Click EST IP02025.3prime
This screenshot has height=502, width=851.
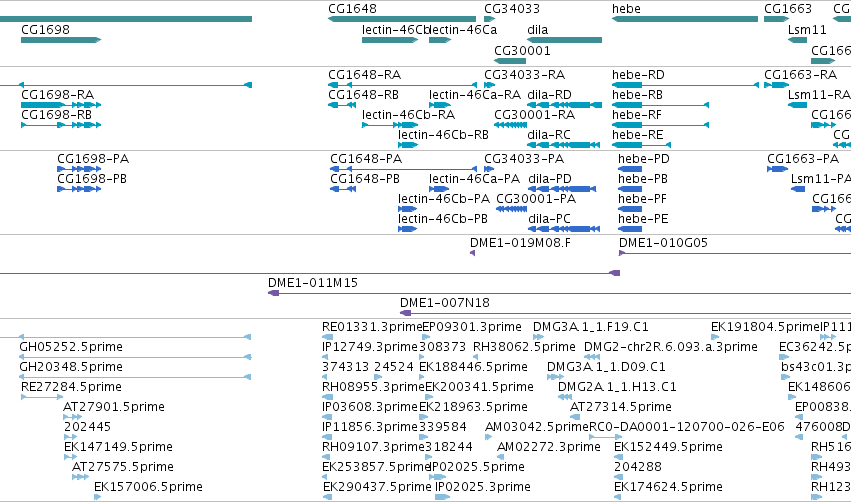point(482,487)
